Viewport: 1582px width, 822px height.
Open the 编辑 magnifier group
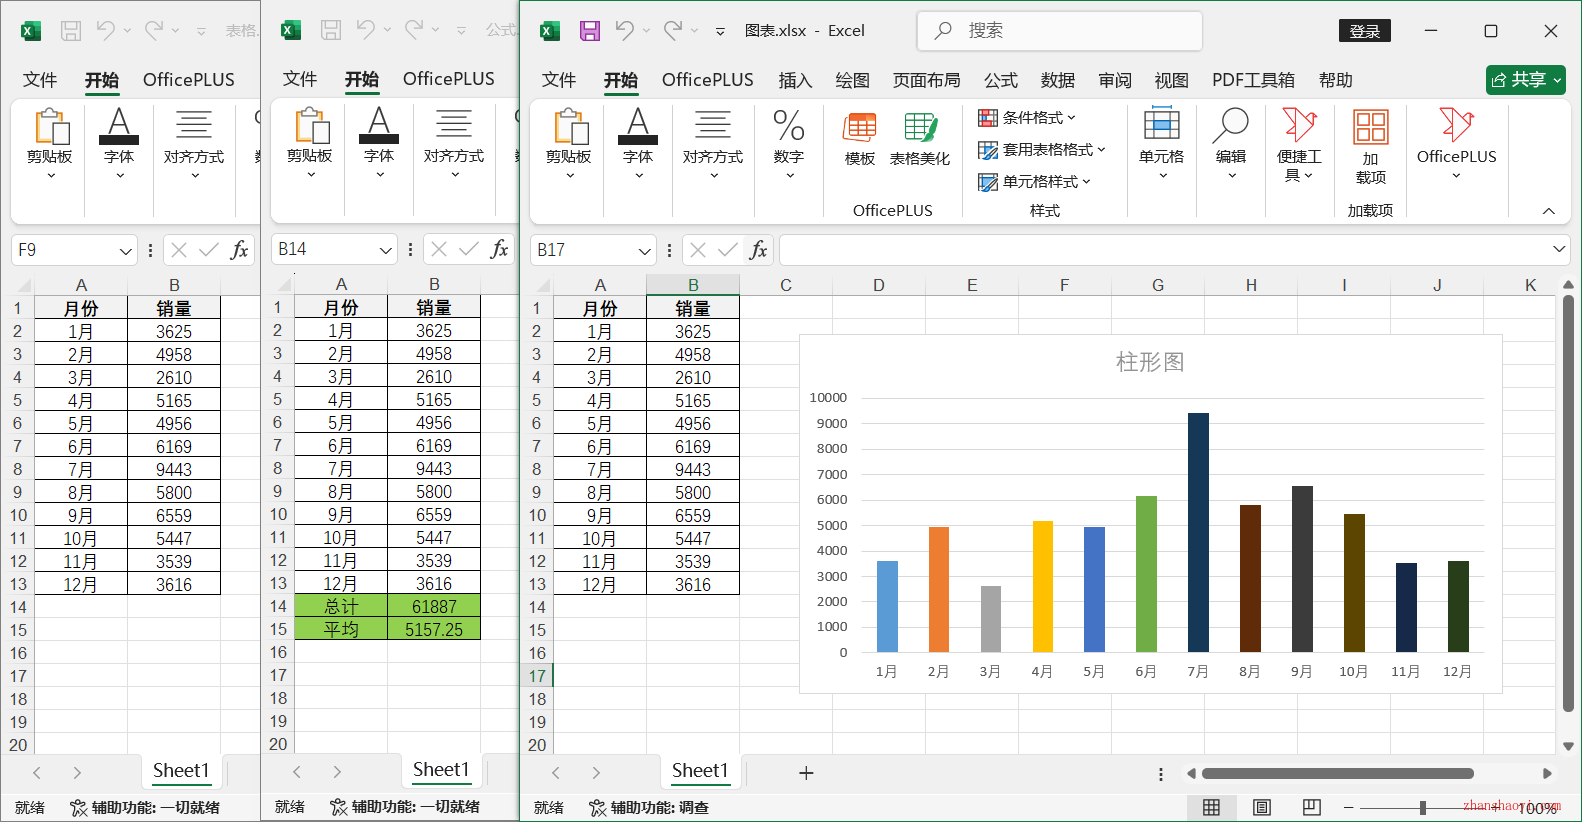coord(1231,145)
